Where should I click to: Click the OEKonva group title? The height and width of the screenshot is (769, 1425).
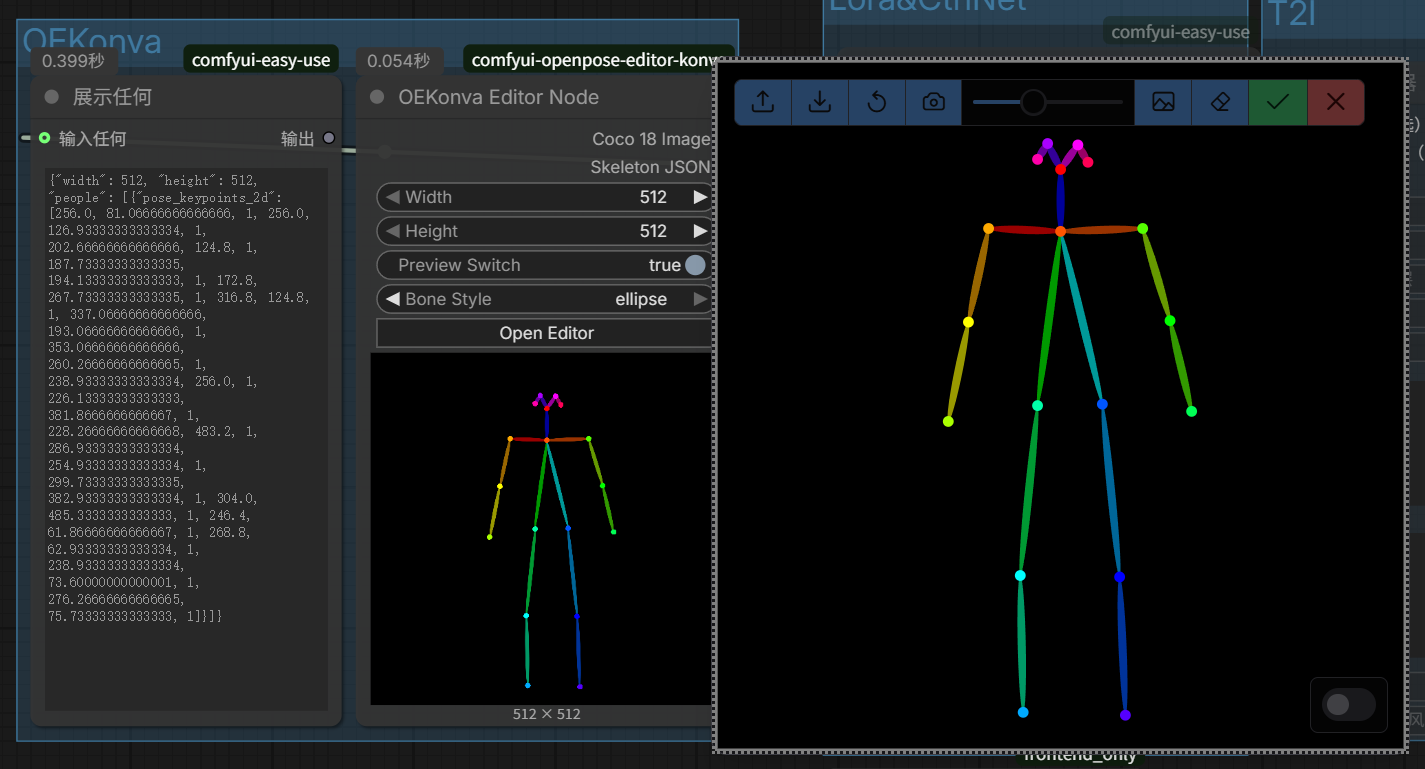(91, 41)
